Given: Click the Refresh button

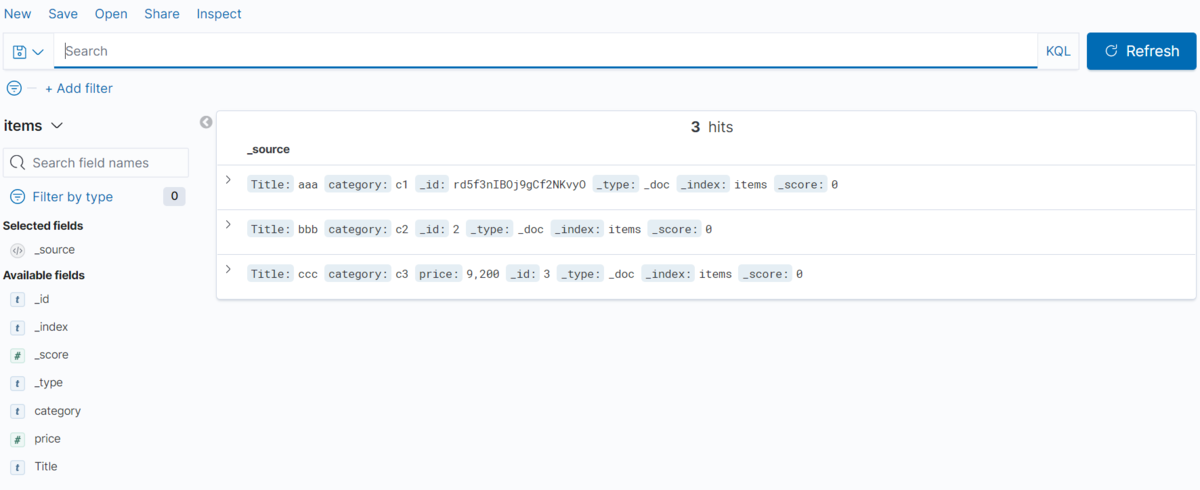Looking at the screenshot, I should coord(1141,51).
